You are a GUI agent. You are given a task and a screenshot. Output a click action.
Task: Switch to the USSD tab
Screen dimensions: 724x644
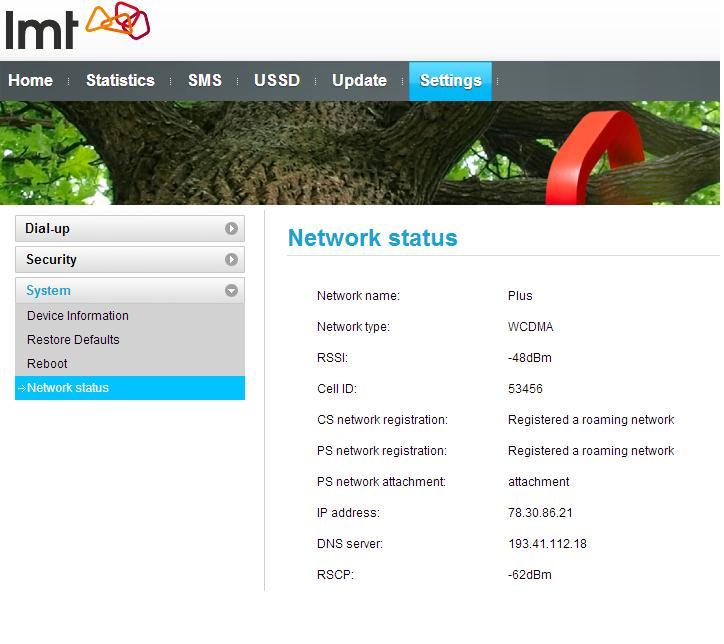click(277, 81)
